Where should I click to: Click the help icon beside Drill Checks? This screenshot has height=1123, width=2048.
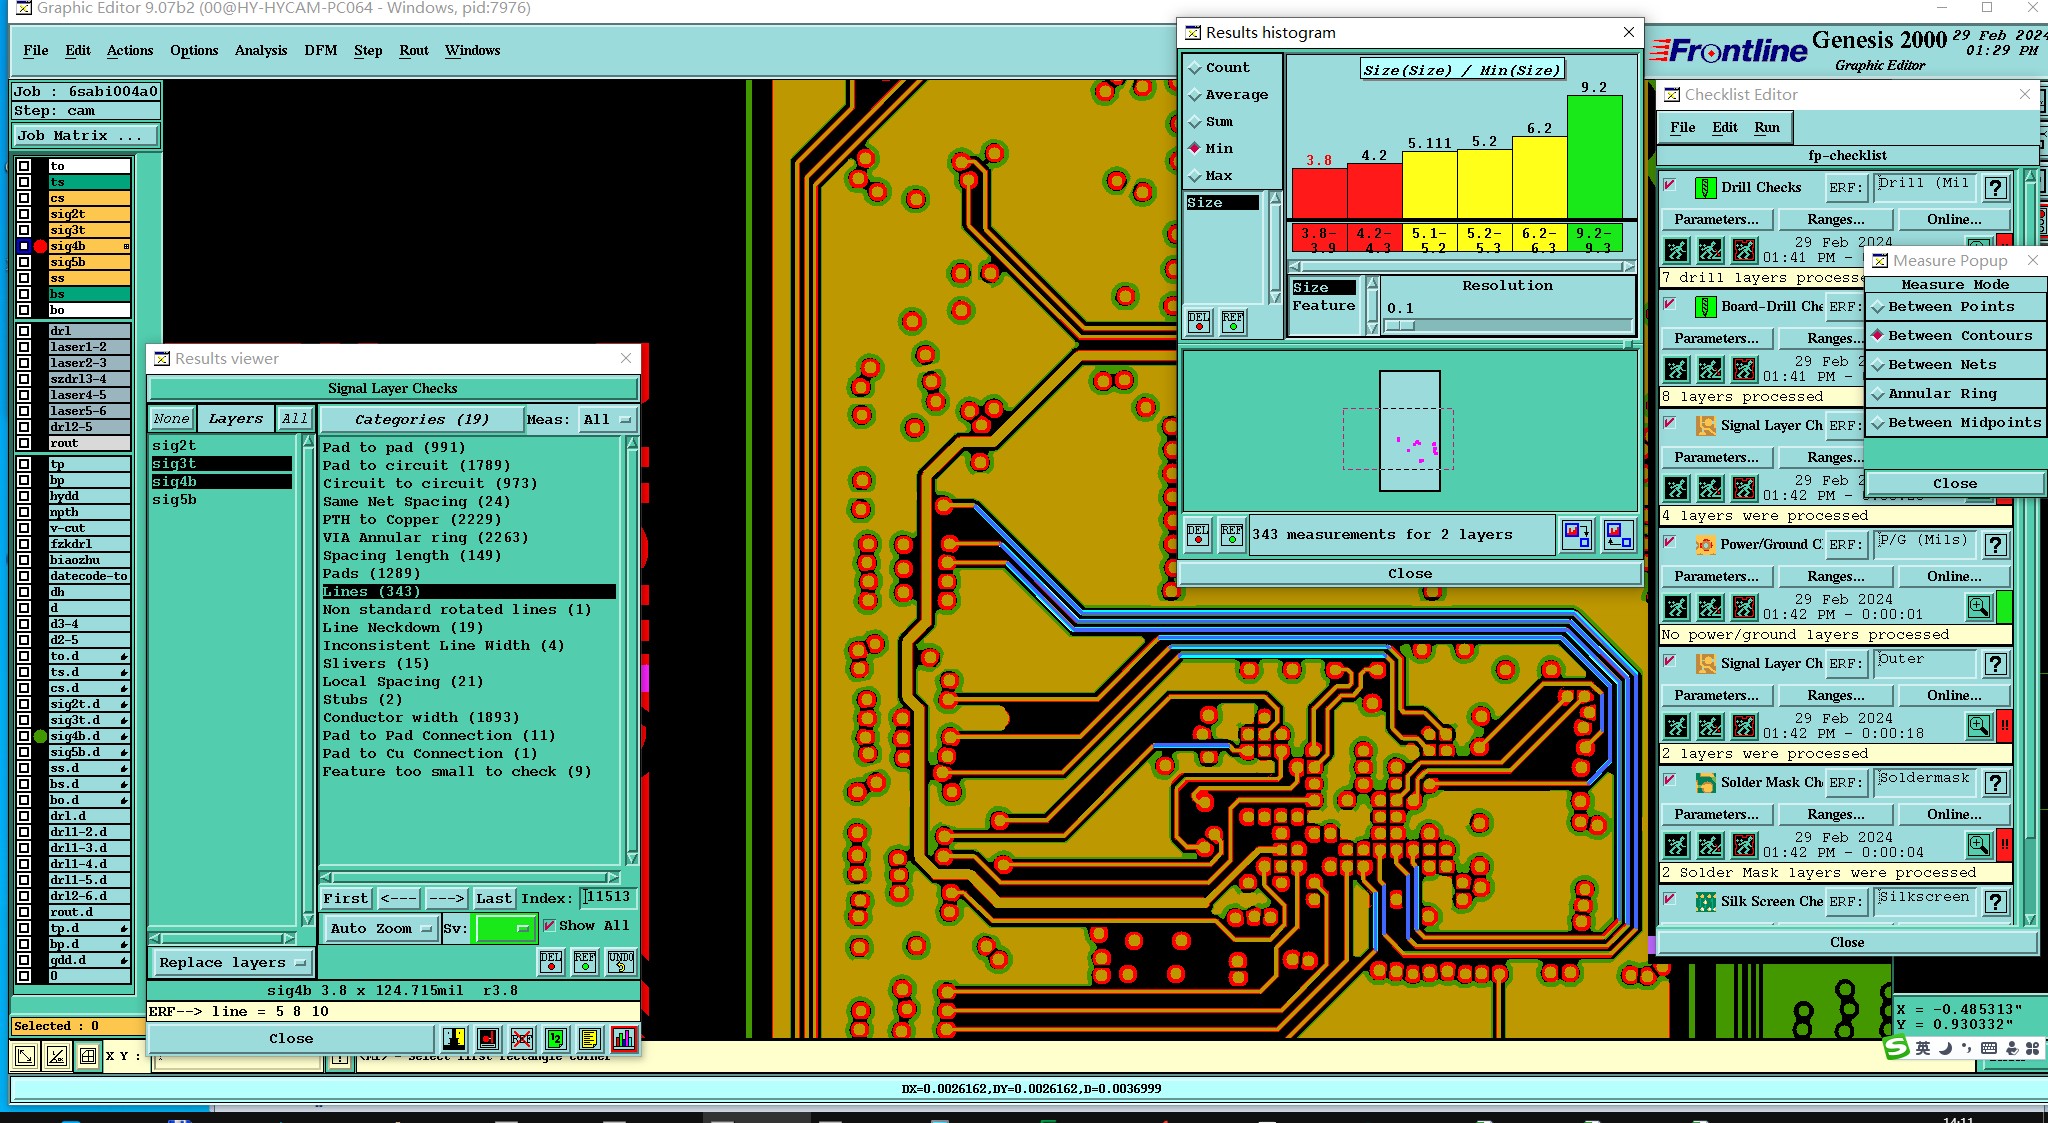coord(1995,188)
